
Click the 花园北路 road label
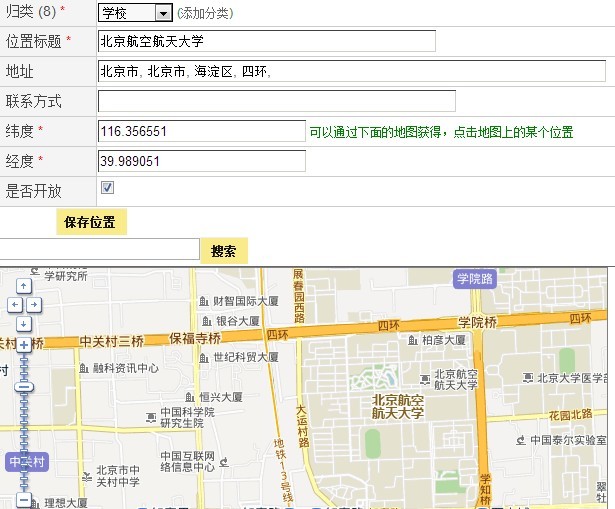click(x=570, y=415)
